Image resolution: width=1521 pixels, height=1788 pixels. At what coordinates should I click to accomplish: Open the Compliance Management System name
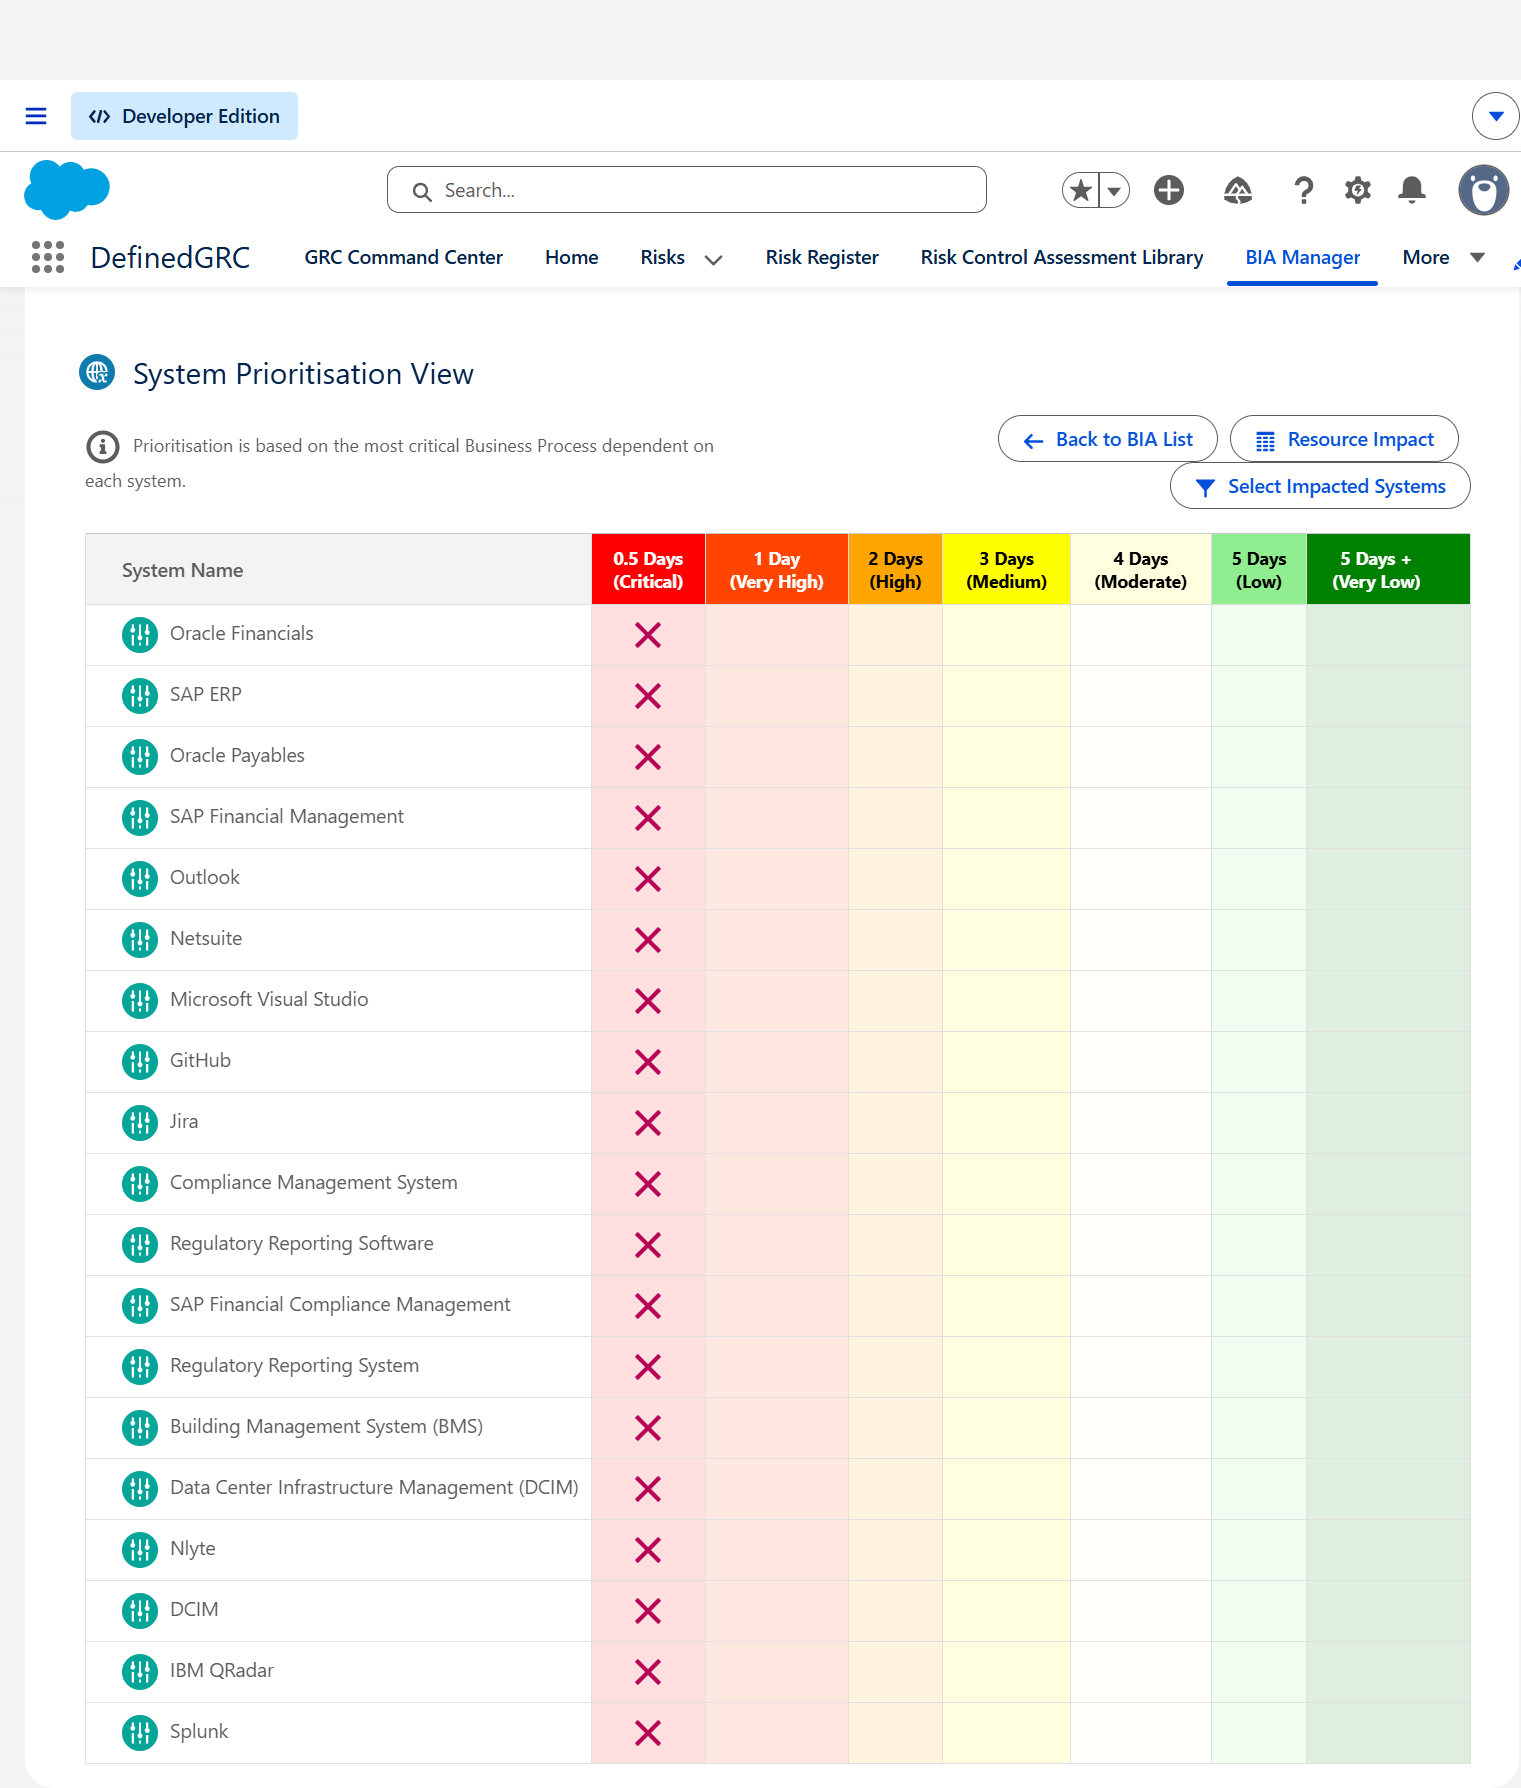pos(314,1182)
